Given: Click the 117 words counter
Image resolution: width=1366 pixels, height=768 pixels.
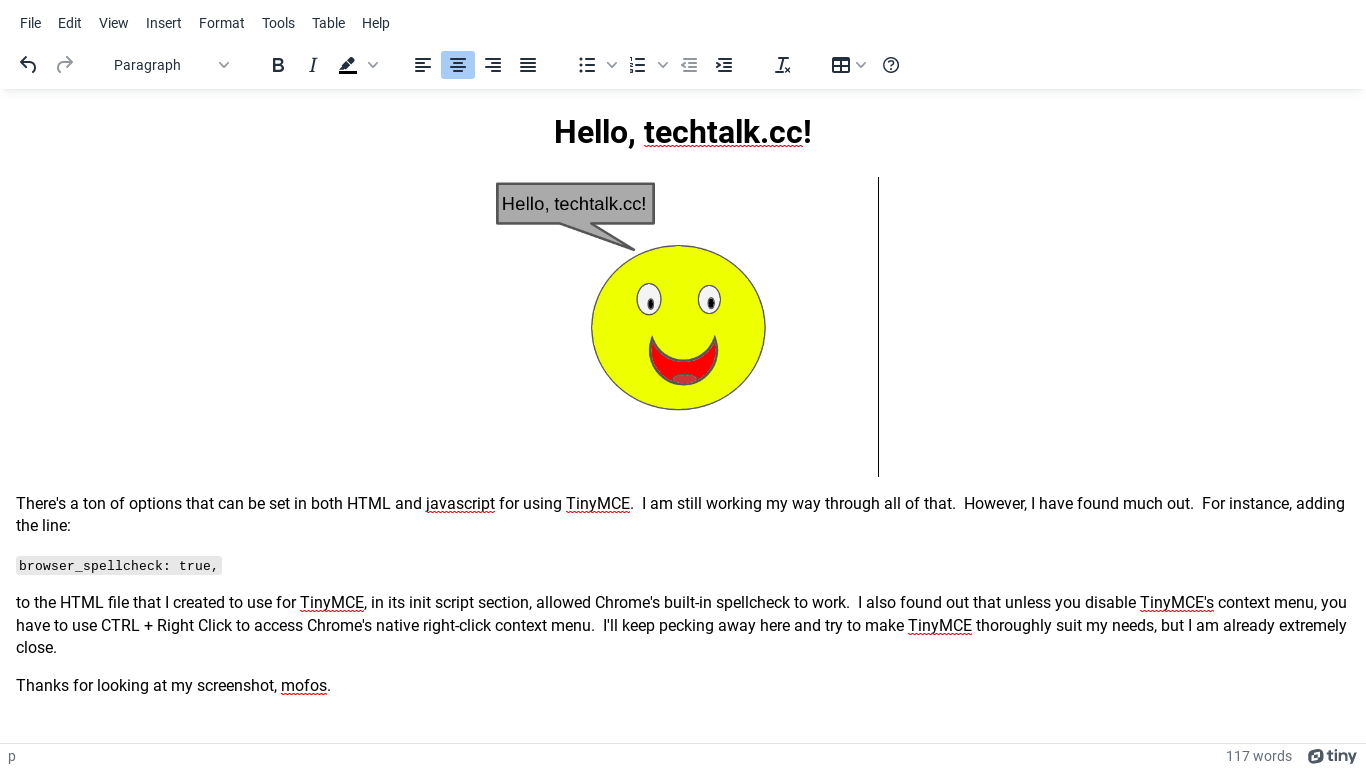Looking at the screenshot, I should (x=1259, y=756).
